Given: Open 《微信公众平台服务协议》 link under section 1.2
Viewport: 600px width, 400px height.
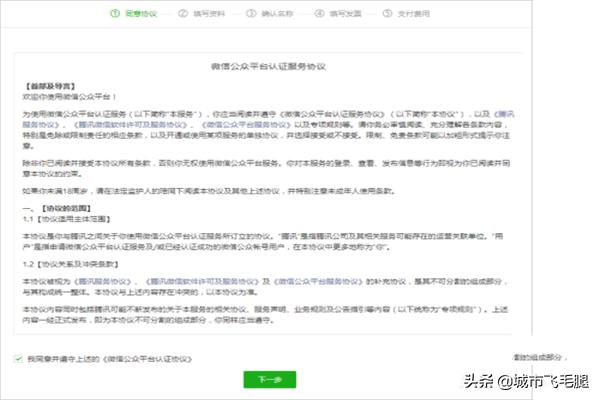Looking at the screenshot, I should 318,281.
